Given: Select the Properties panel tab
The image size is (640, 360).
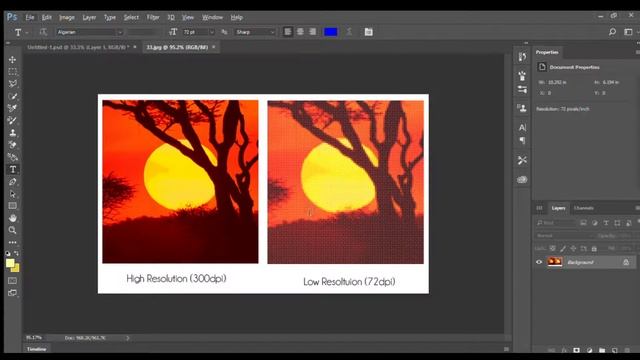Looking at the screenshot, I should (x=547, y=52).
